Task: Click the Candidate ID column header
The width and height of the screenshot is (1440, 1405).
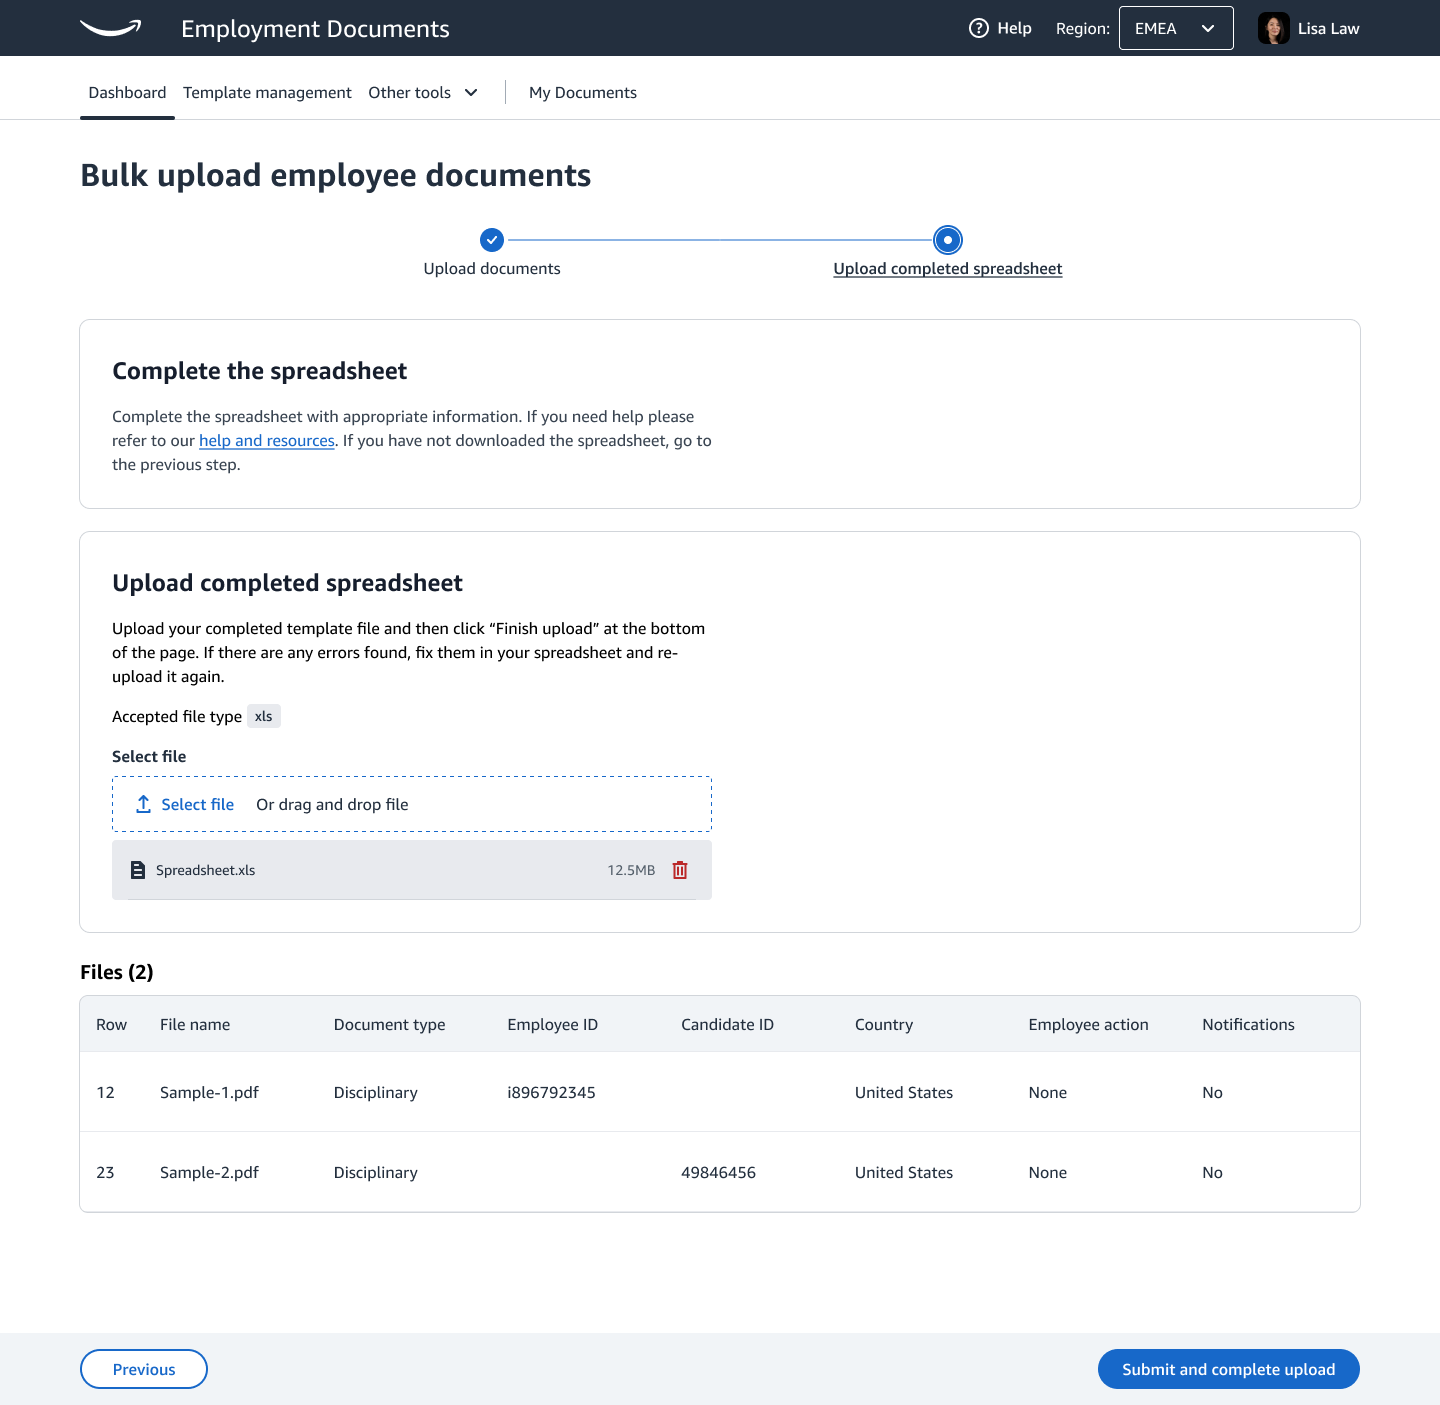Action: tap(728, 1024)
